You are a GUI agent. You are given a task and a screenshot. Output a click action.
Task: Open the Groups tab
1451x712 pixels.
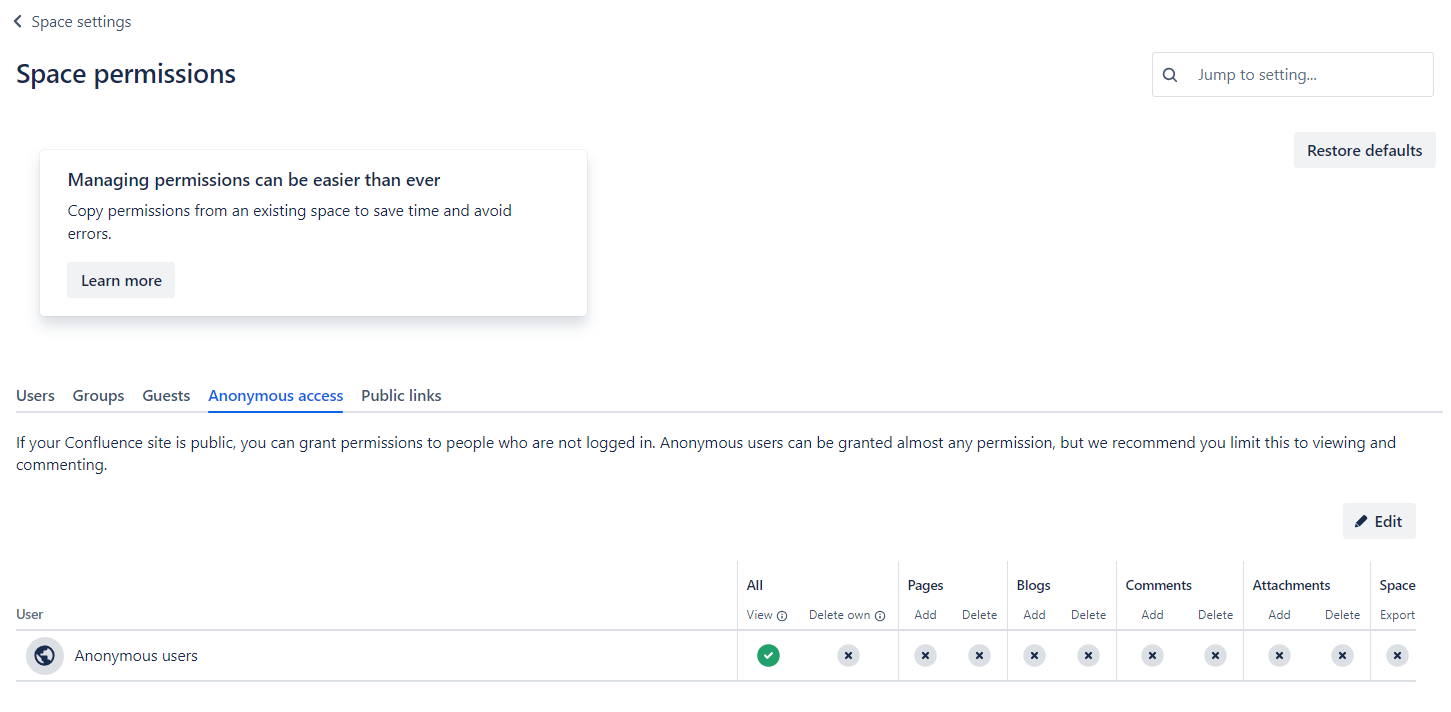(x=98, y=396)
